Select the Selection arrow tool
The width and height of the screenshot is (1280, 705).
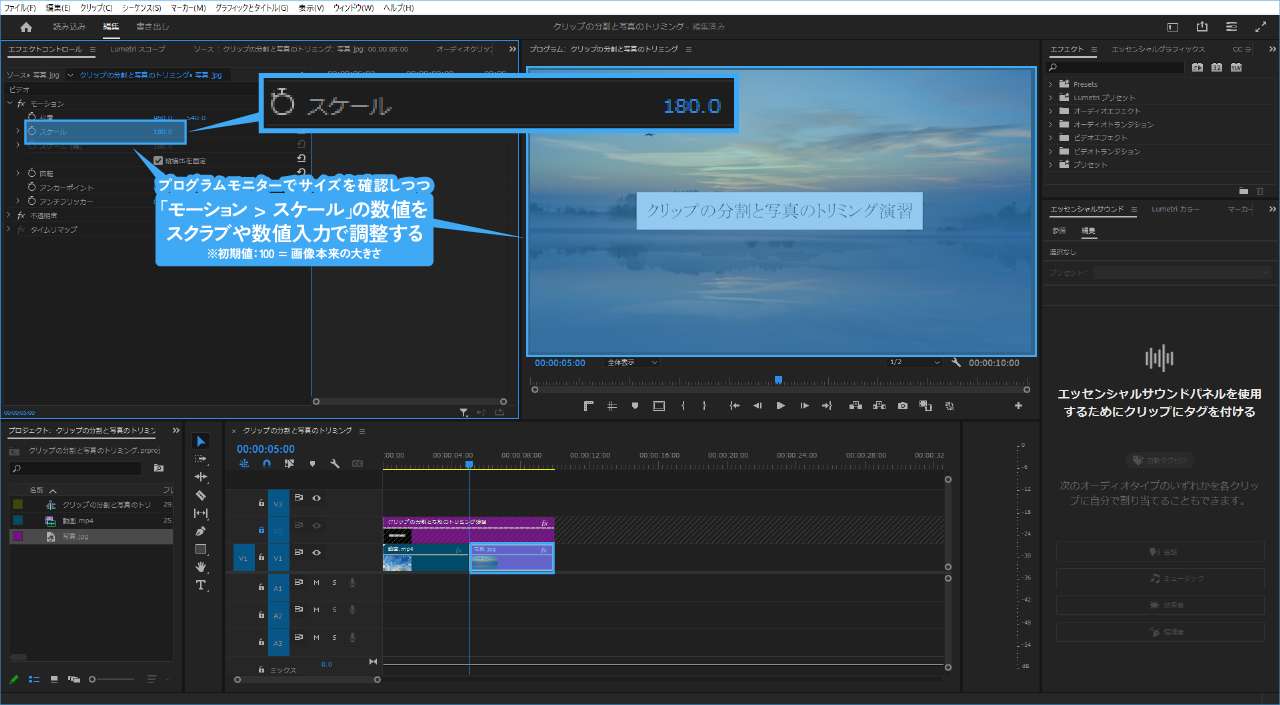[201, 441]
